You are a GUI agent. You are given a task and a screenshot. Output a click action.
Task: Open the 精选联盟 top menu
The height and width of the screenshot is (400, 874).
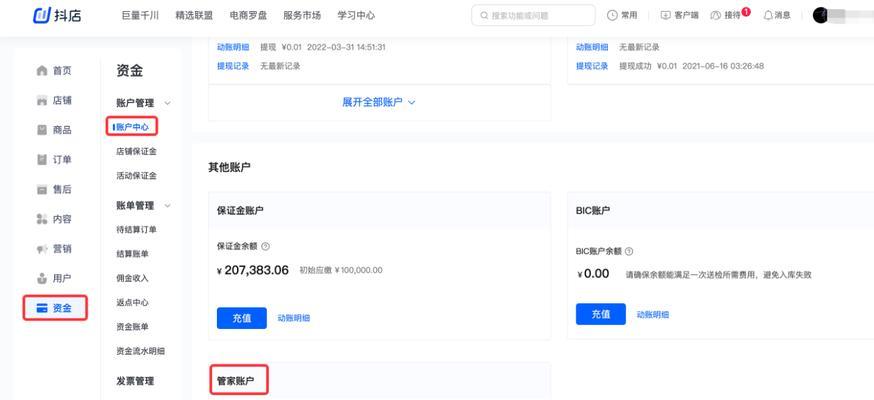click(194, 16)
